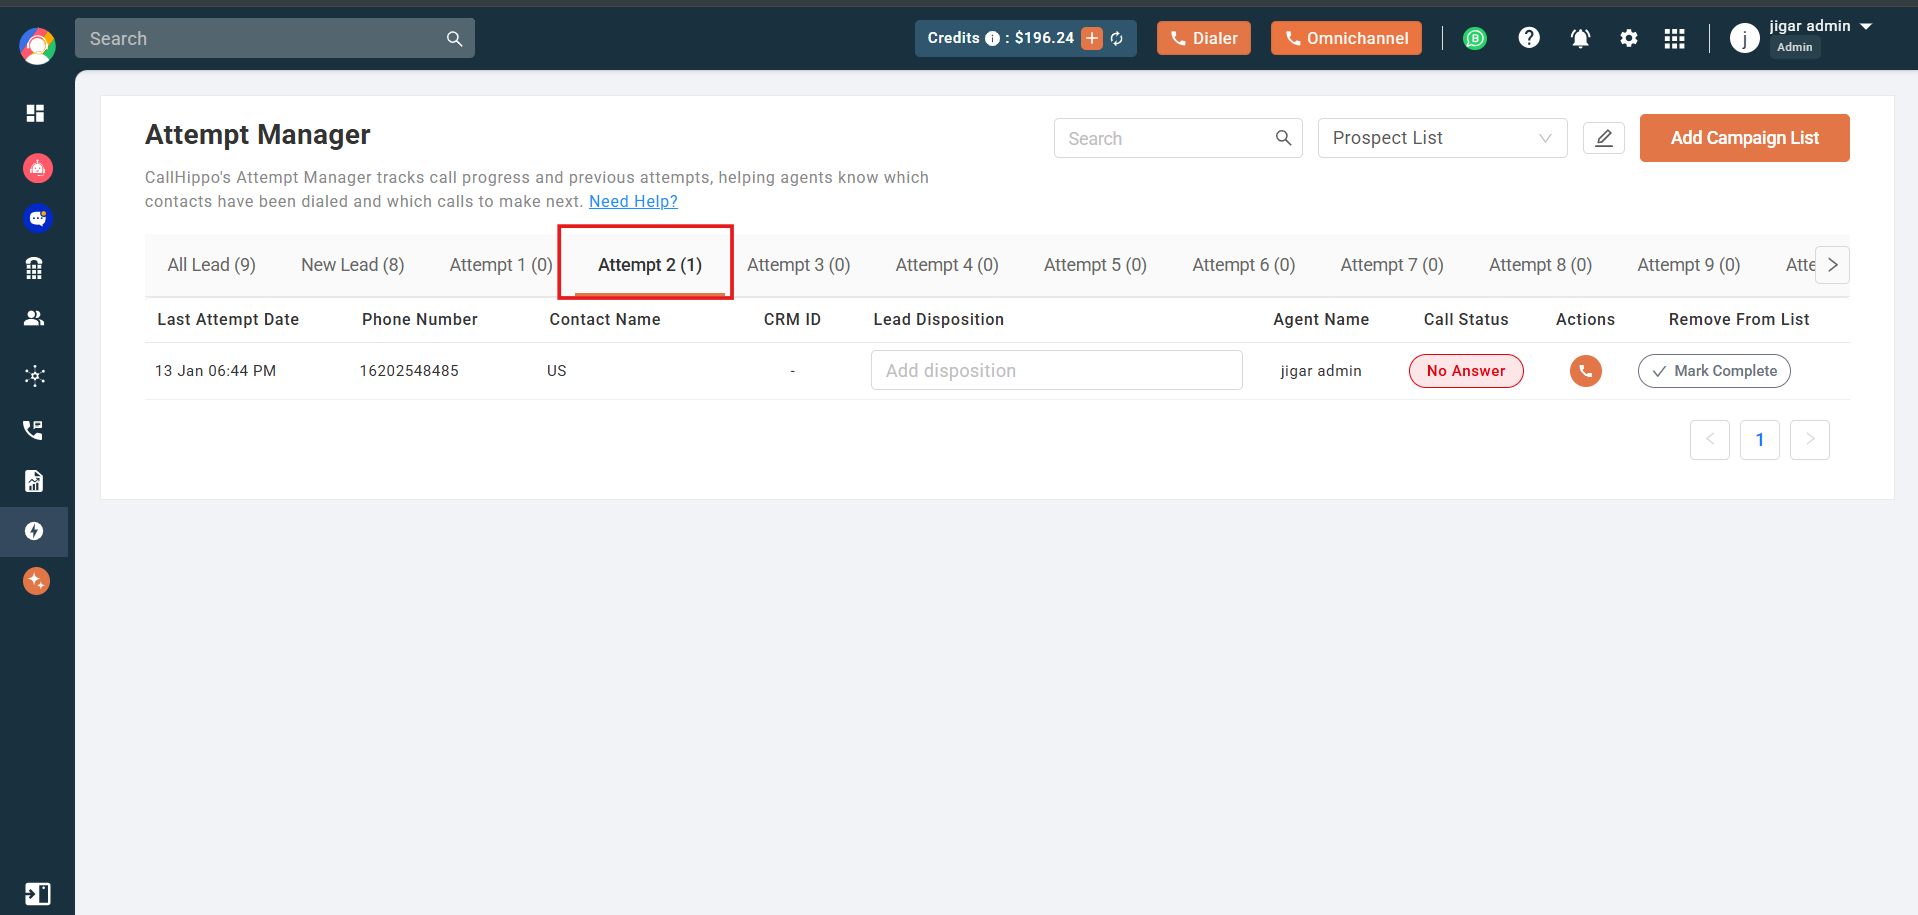Focus the top bar Search field

coord(275,38)
